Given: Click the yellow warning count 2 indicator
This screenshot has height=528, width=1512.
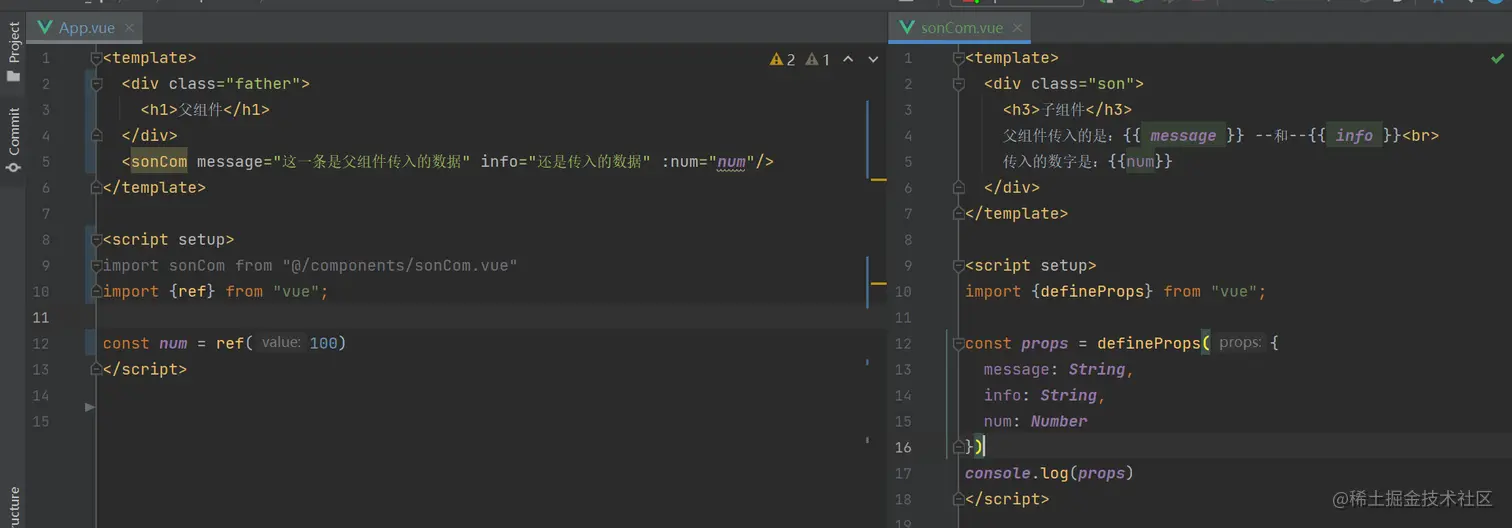Looking at the screenshot, I should click(x=783, y=59).
